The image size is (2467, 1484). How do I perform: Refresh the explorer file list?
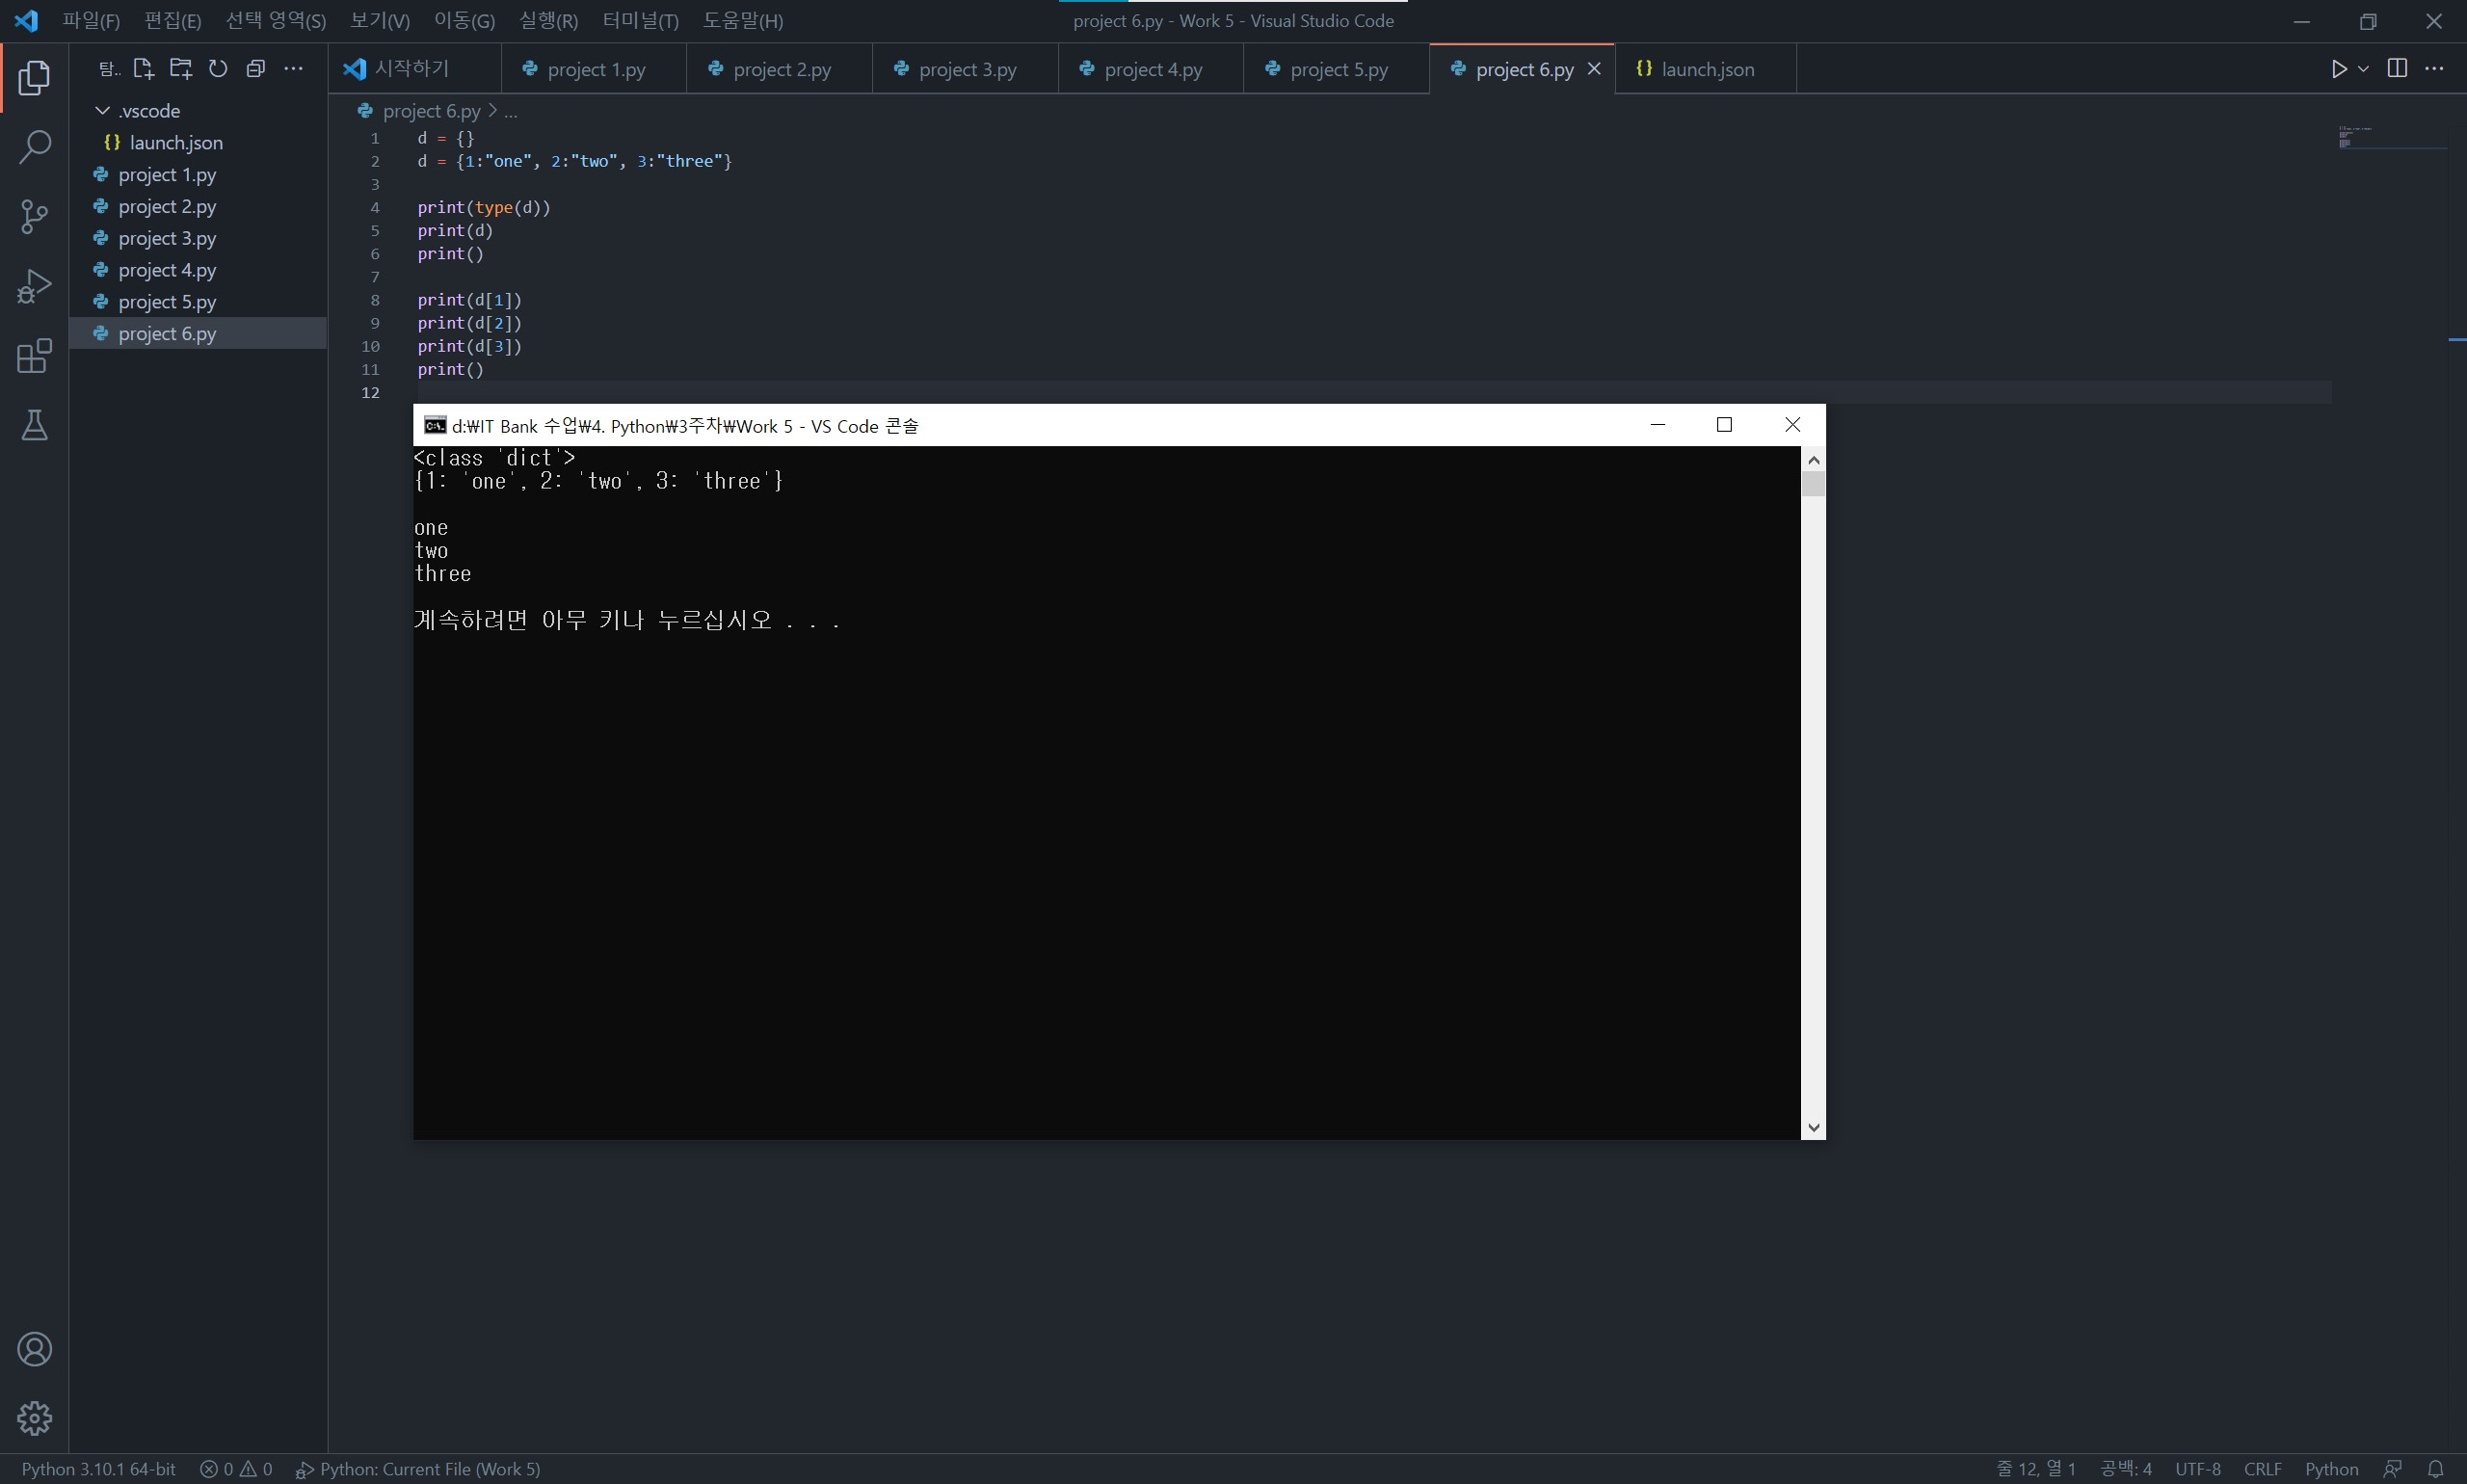[218, 69]
